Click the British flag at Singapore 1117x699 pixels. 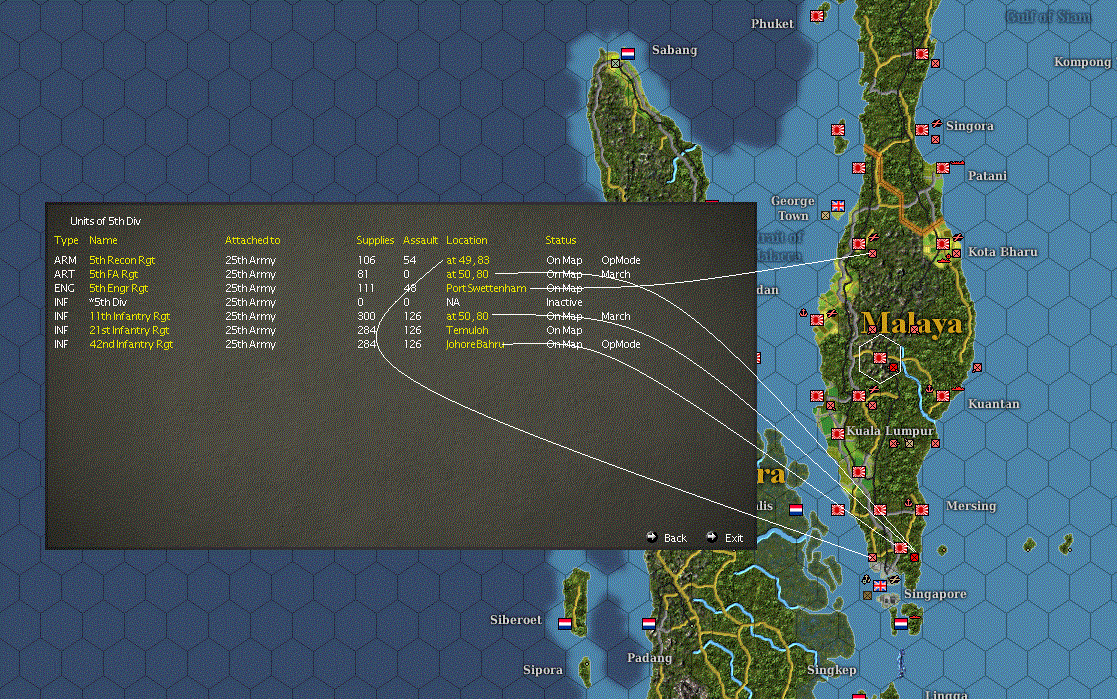[x=880, y=586]
